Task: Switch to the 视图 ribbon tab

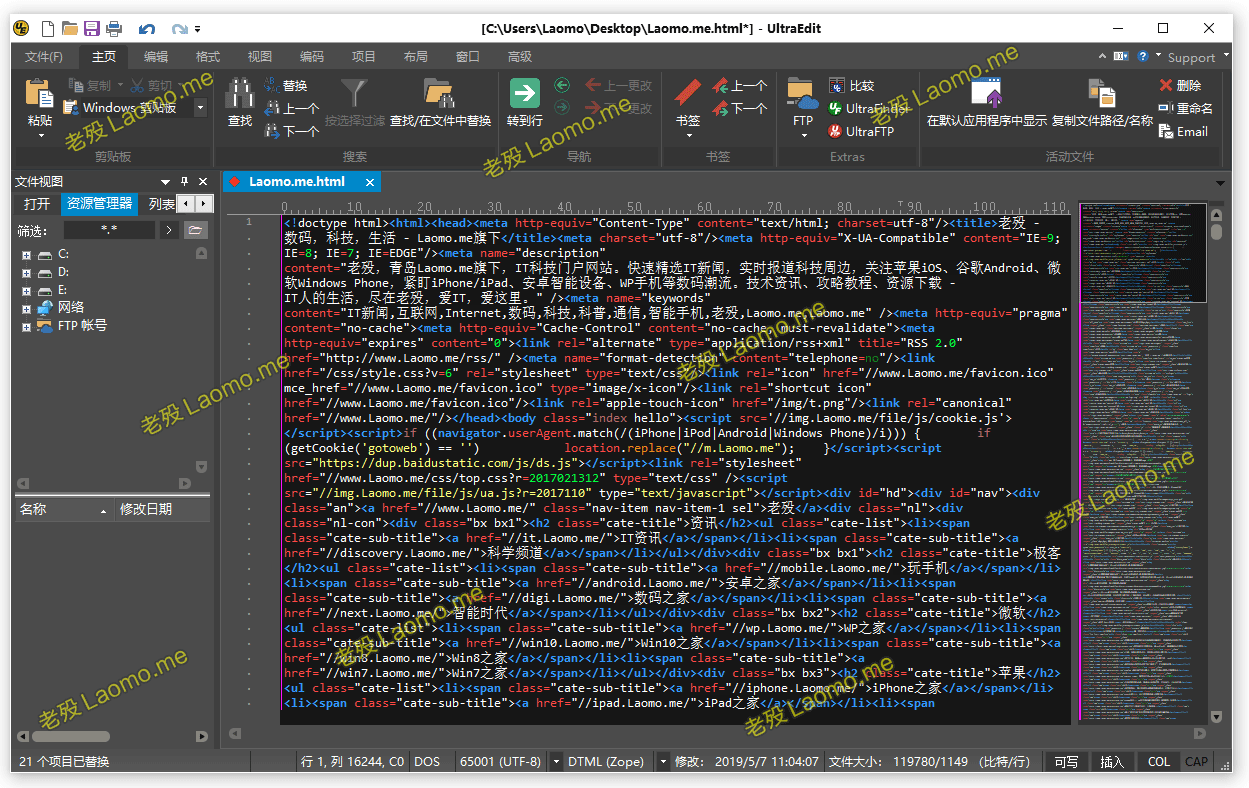Action: 260,57
